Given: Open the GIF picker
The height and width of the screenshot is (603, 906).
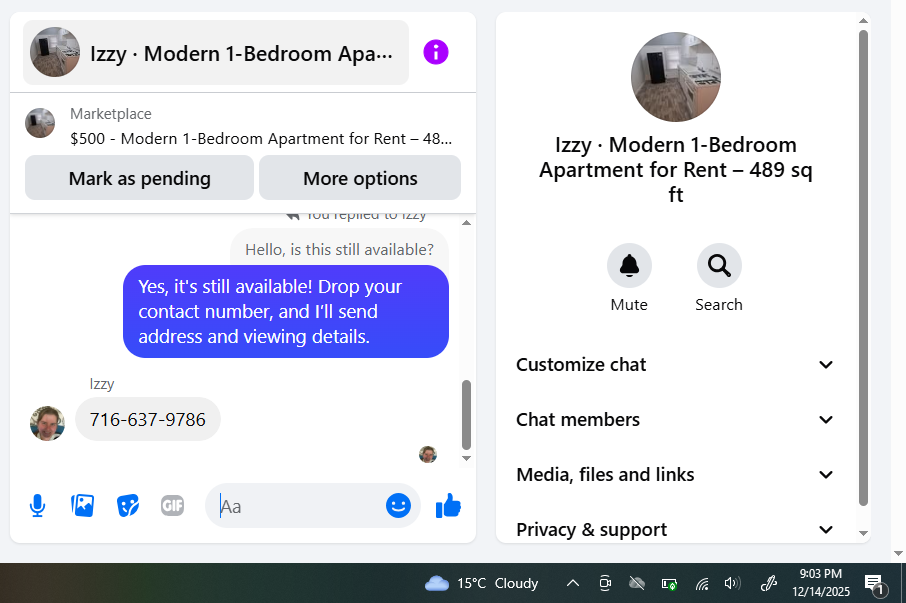Looking at the screenshot, I should pos(172,506).
